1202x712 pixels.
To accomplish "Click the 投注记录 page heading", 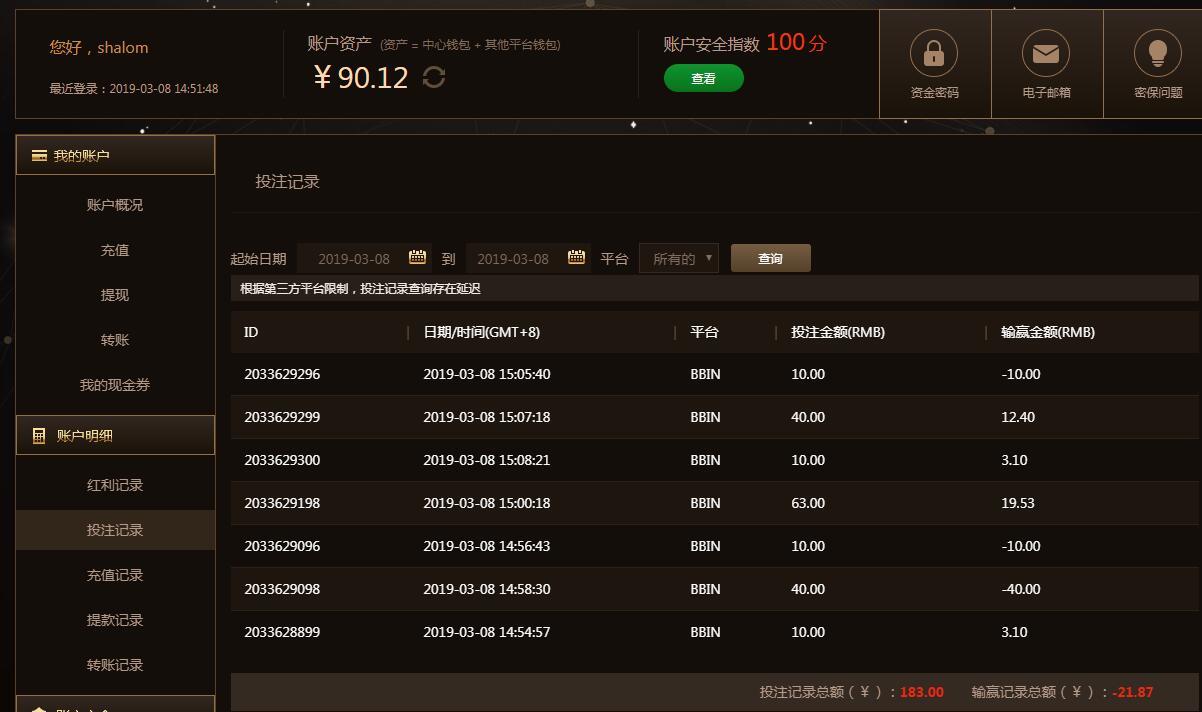I will tap(287, 182).
